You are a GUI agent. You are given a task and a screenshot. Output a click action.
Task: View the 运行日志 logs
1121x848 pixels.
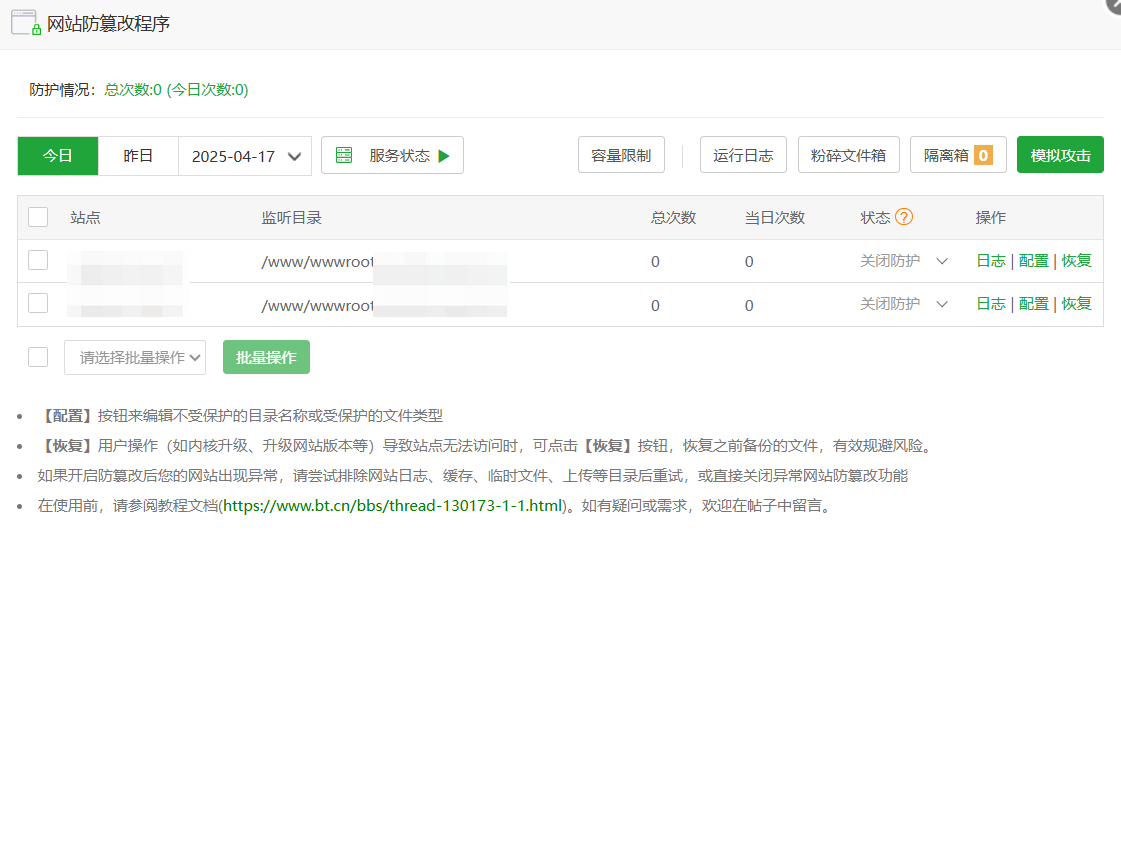pos(743,154)
